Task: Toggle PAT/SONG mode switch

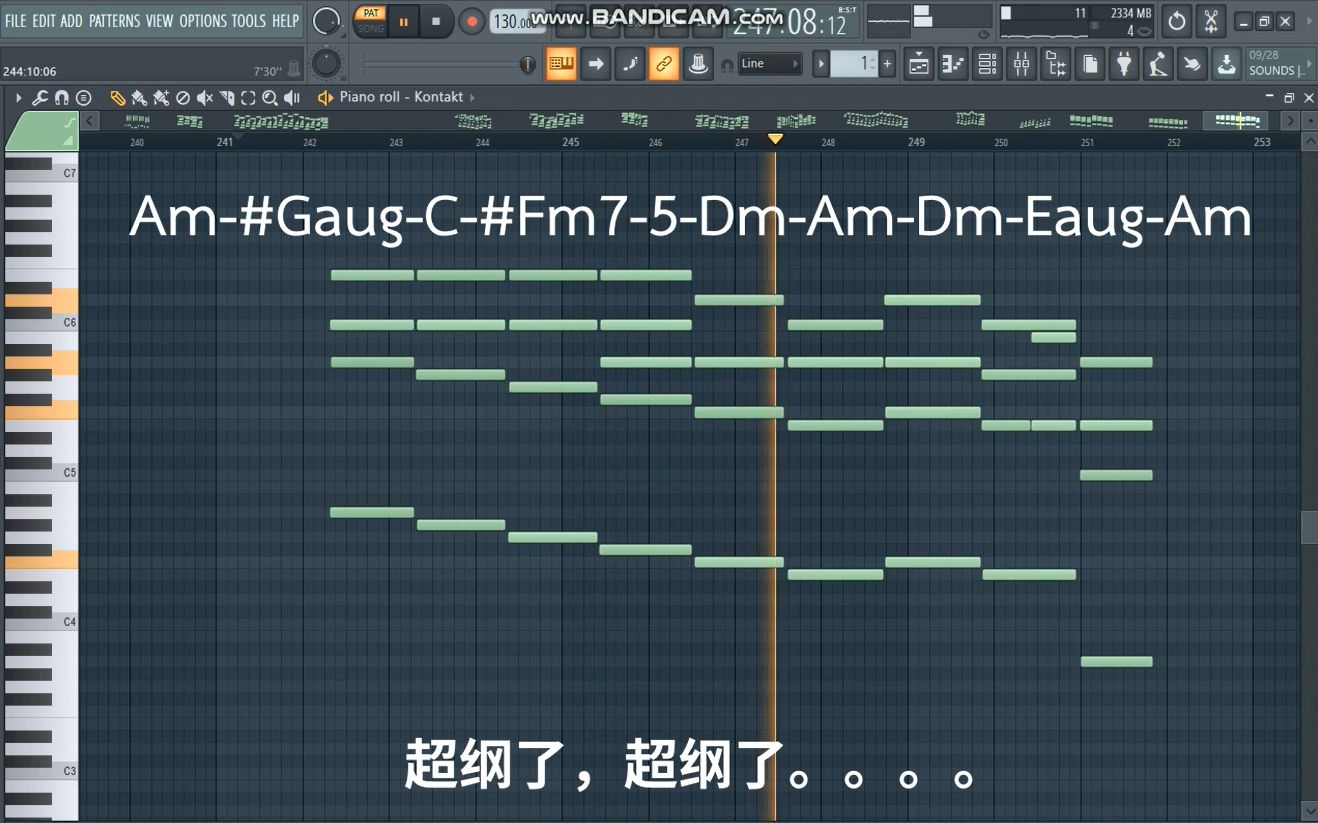Action: pos(370,20)
